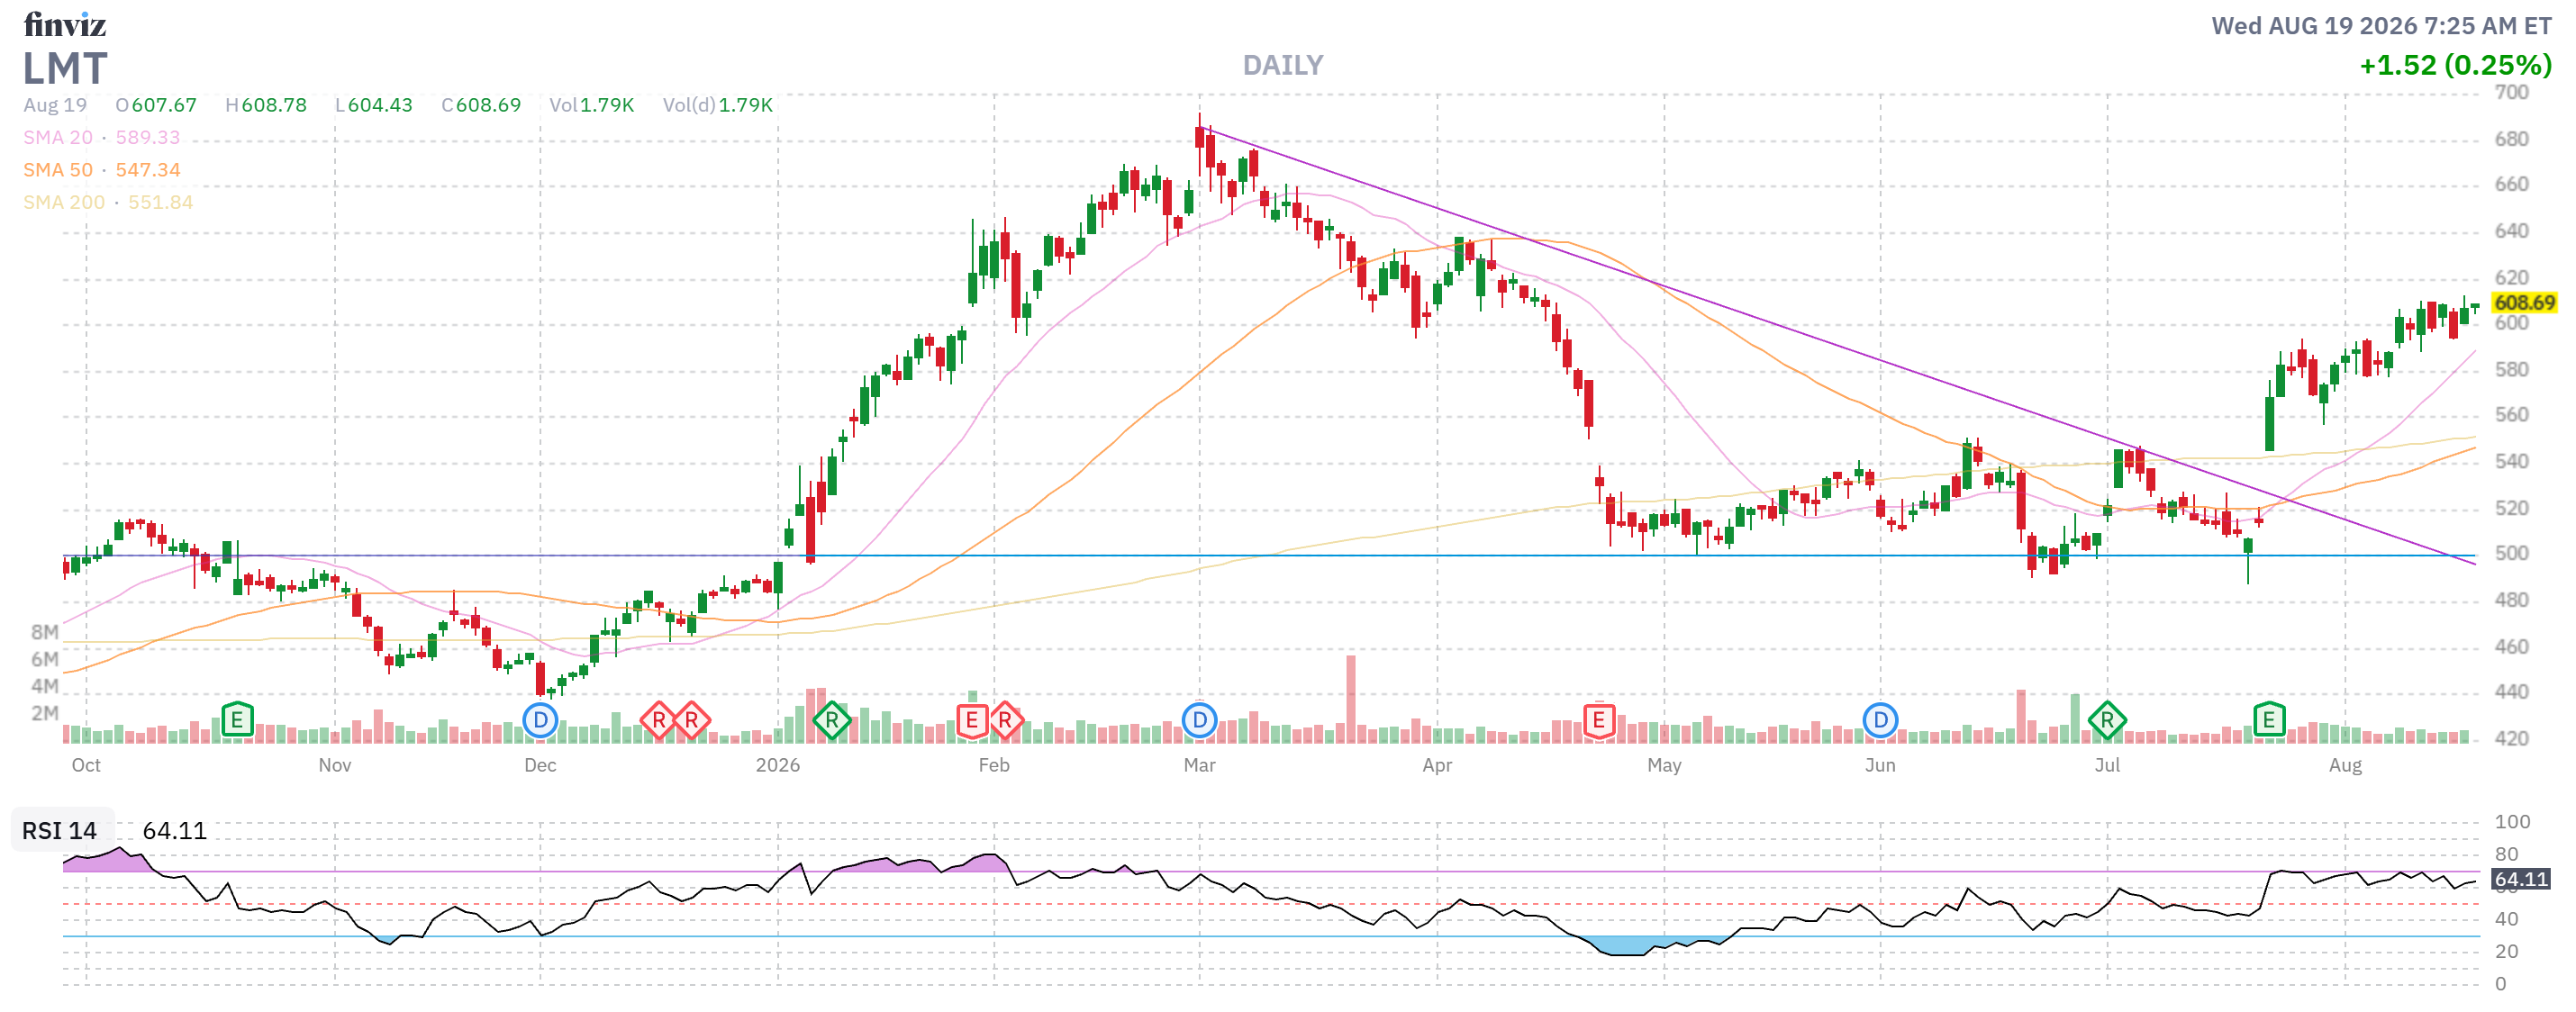Image resolution: width=2576 pixels, height=1012 pixels.
Task: Click the red E earnings marker in late January
Action: tap(971, 720)
